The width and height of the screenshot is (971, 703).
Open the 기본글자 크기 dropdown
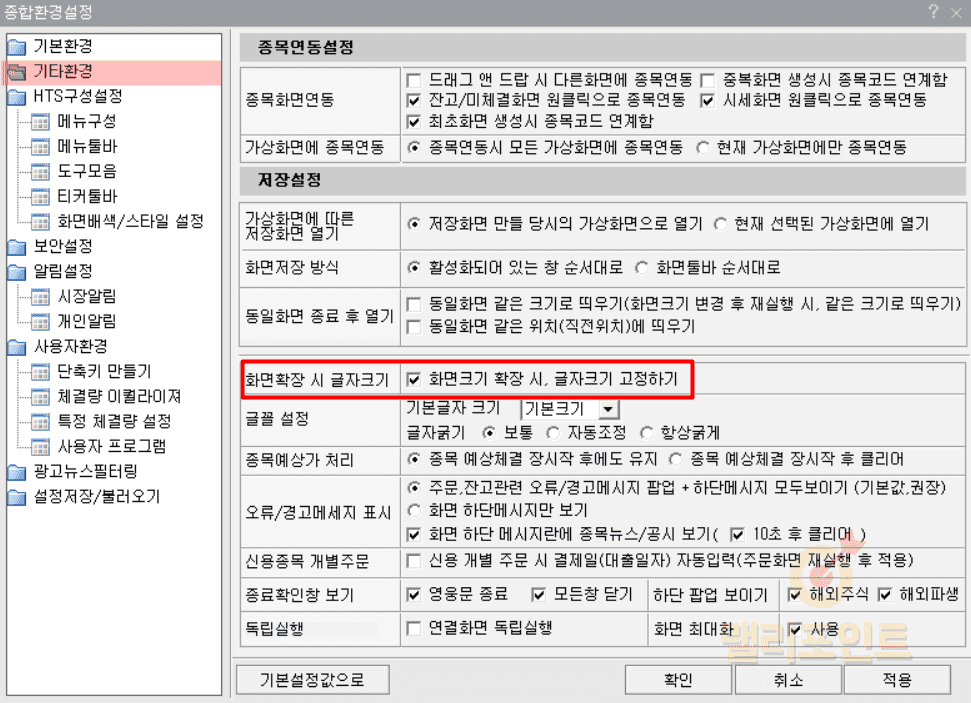click(x=607, y=409)
